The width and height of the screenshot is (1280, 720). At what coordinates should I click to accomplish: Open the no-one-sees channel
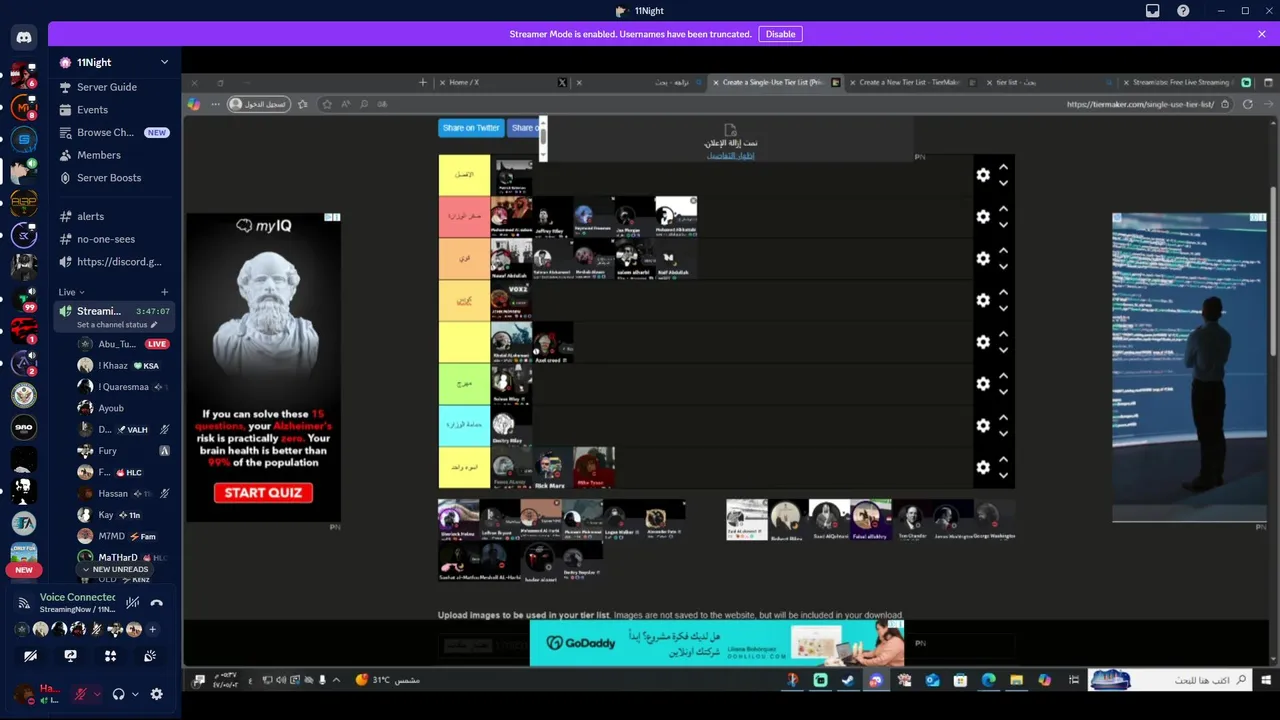point(115,239)
